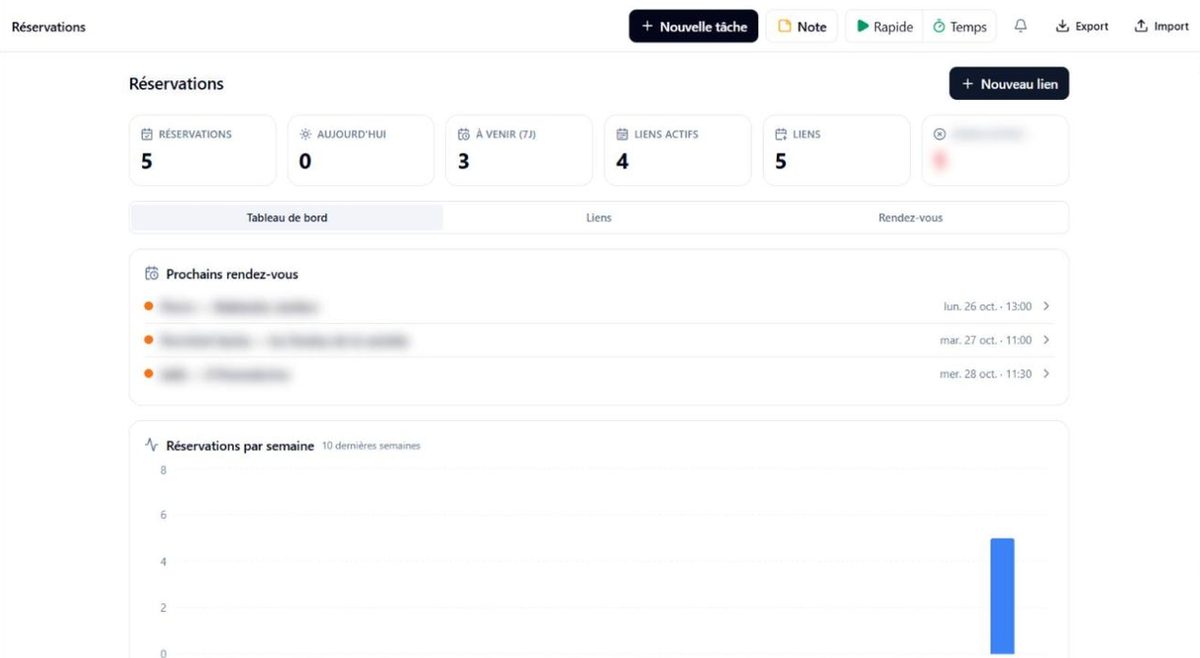
Task: Click the calendar icon next to Prochains rendez-vous
Action: click(x=152, y=274)
